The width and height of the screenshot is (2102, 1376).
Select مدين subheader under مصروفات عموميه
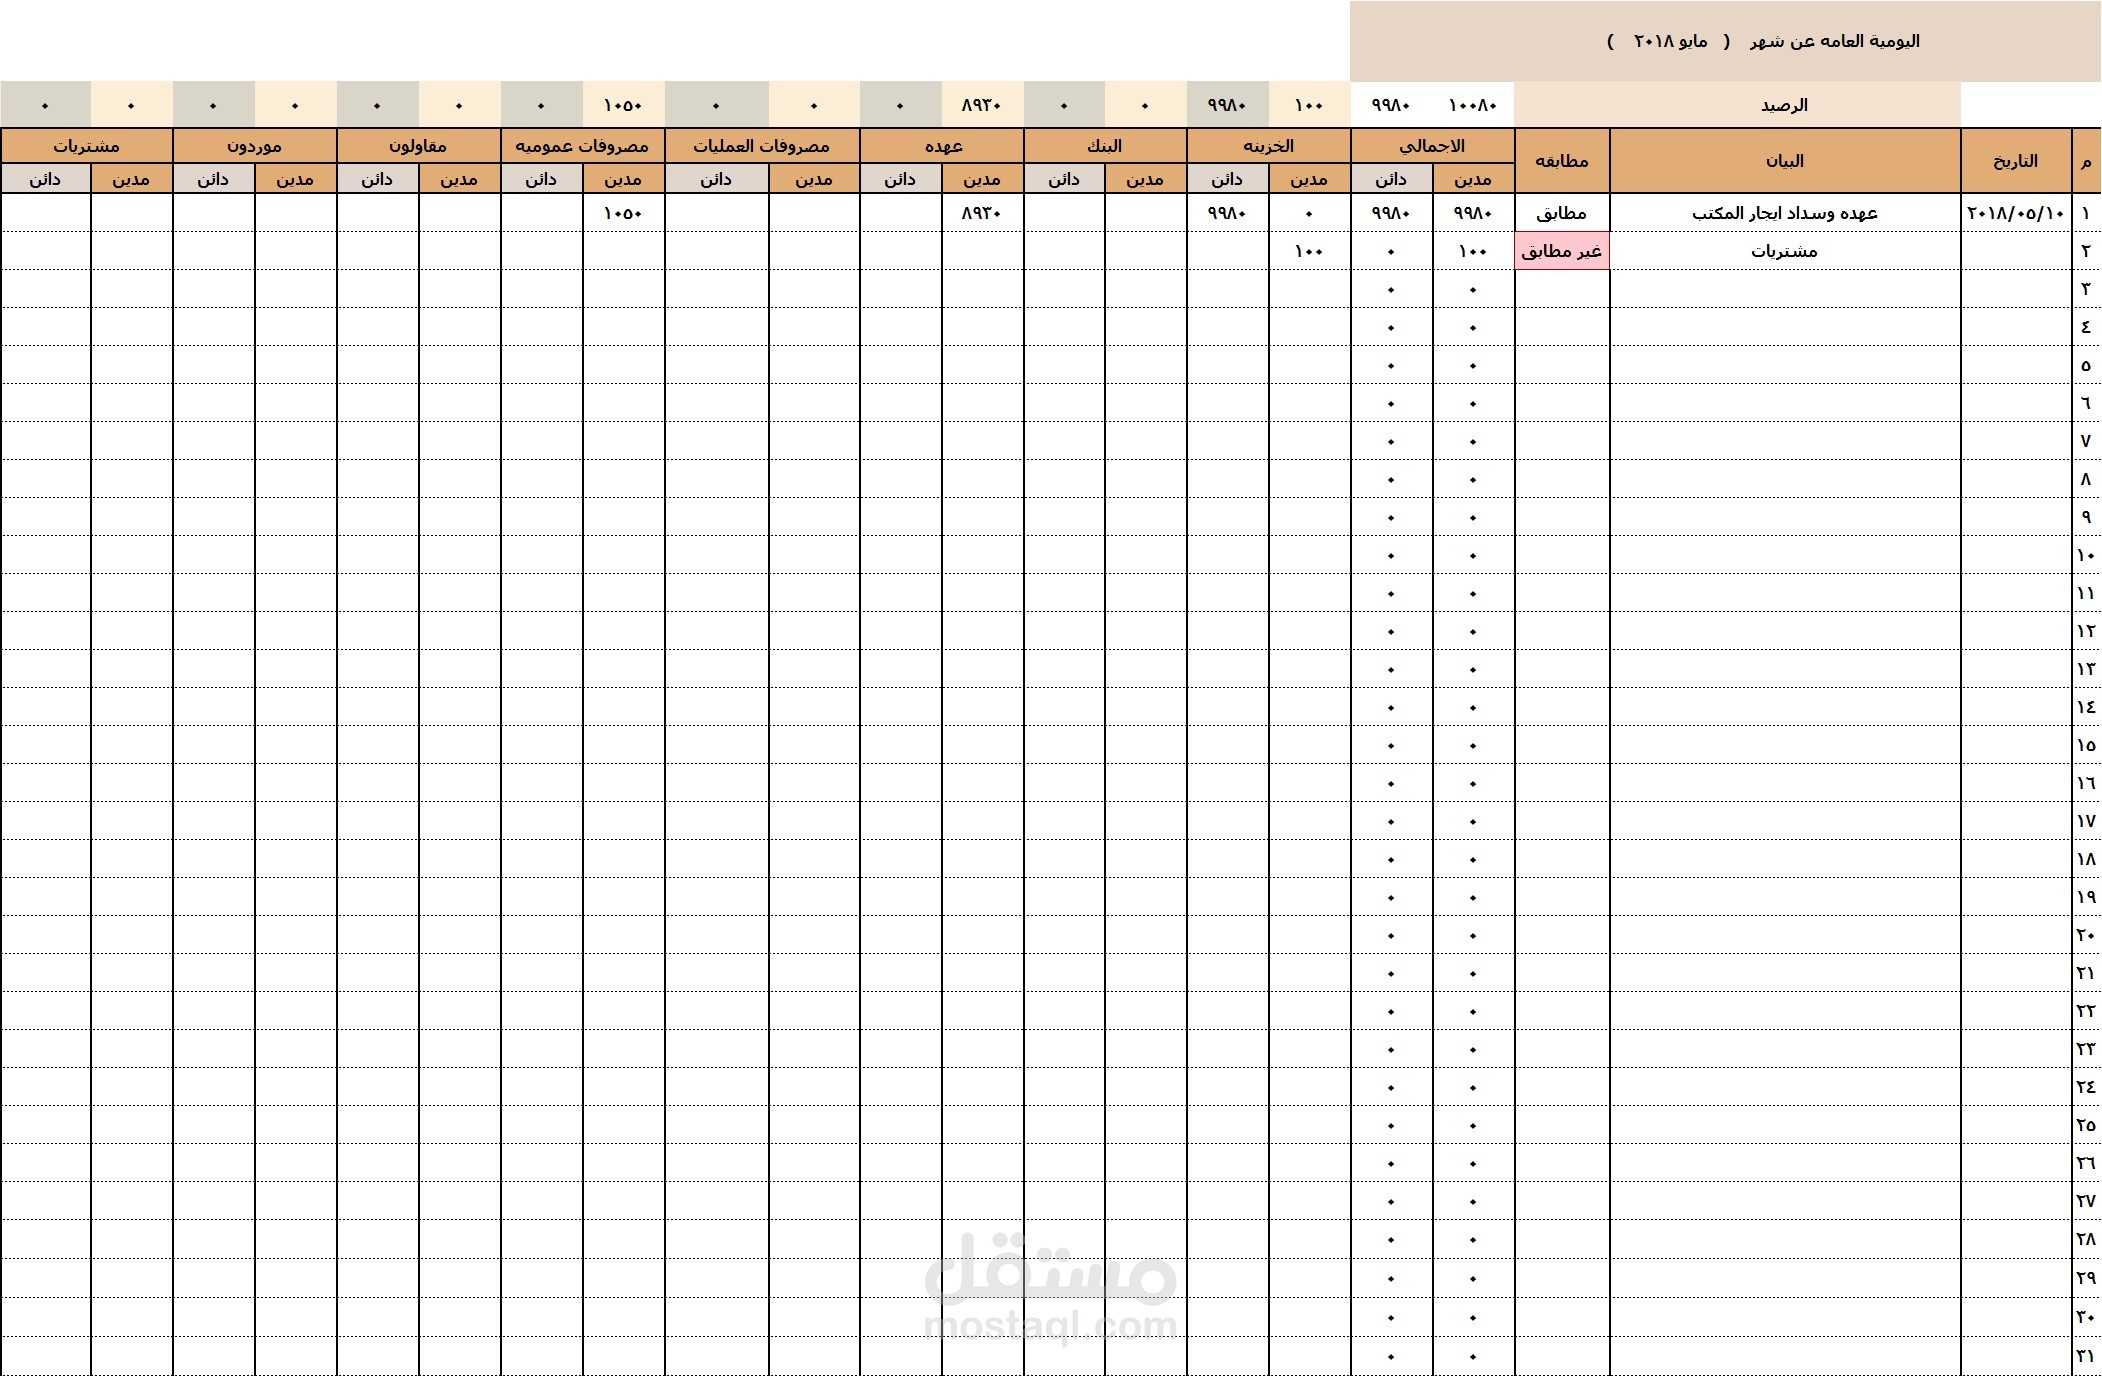(x=623, y=179)
